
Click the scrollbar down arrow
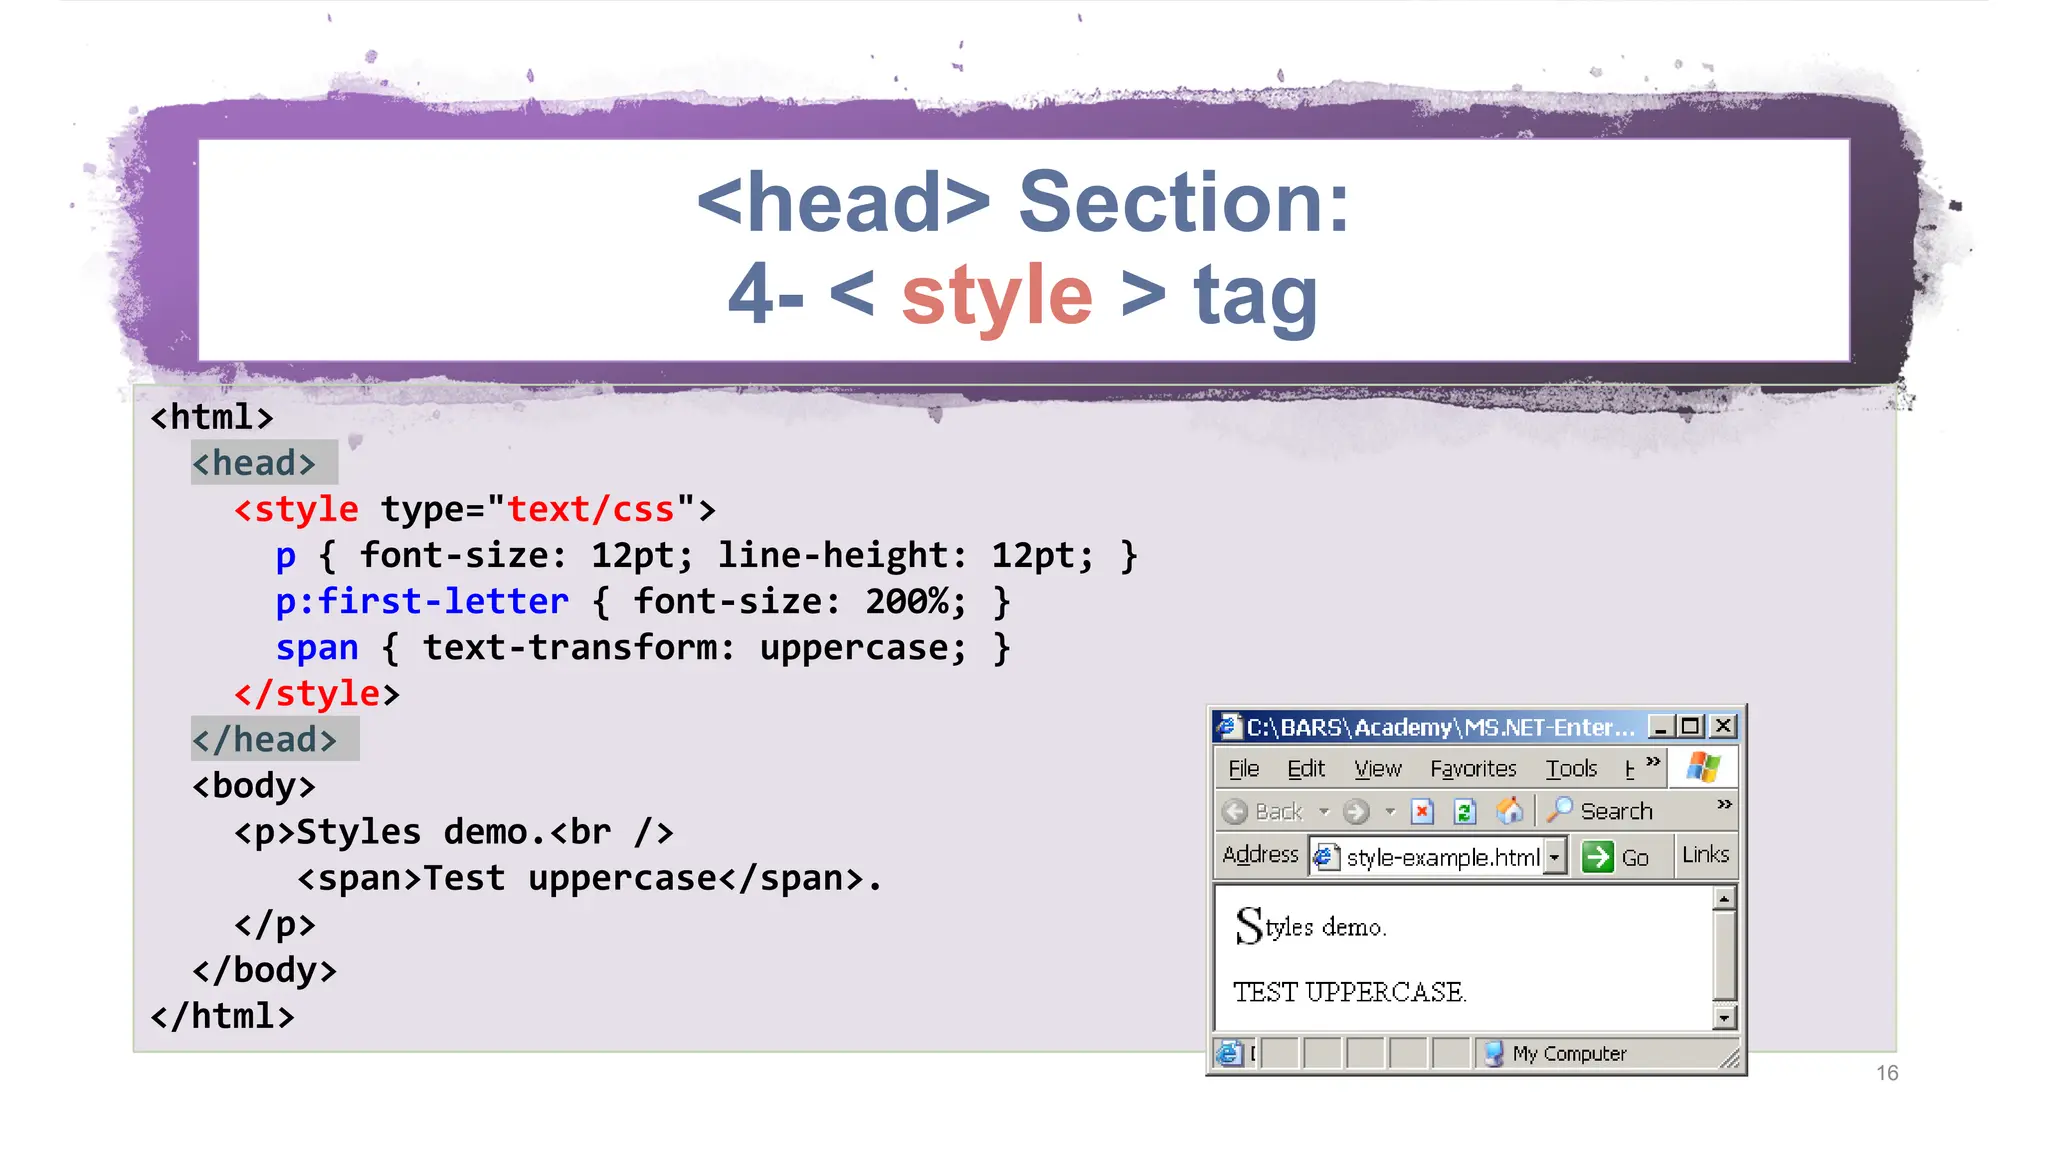click(1724, 1018)
